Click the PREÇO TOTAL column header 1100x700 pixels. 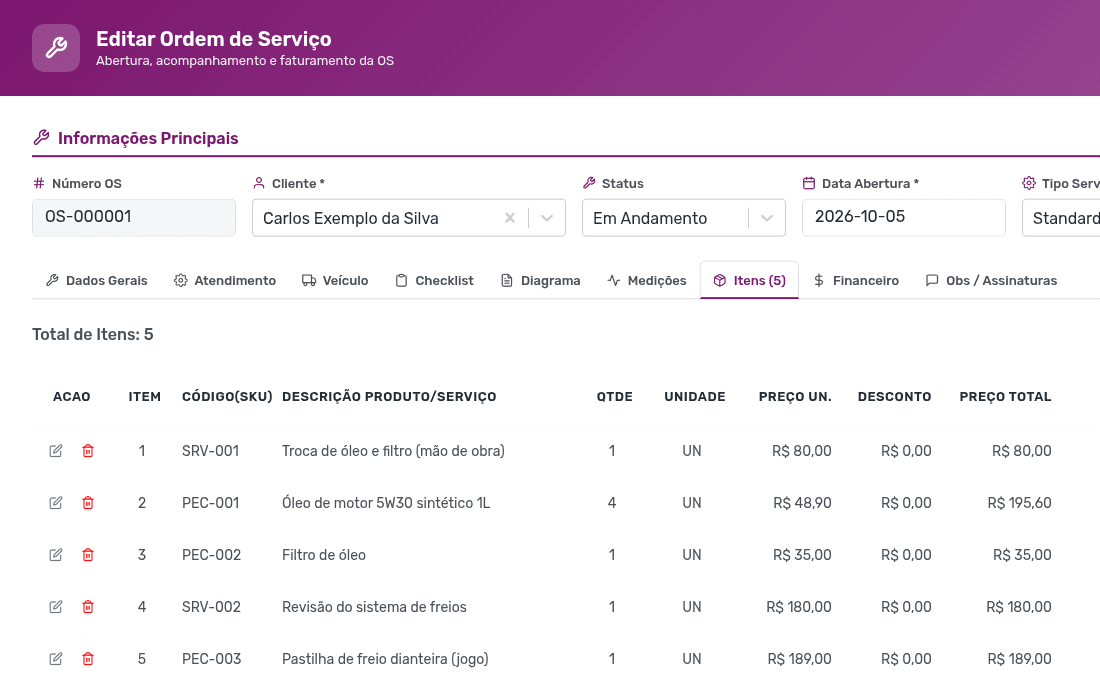(x=1005, y=397)
